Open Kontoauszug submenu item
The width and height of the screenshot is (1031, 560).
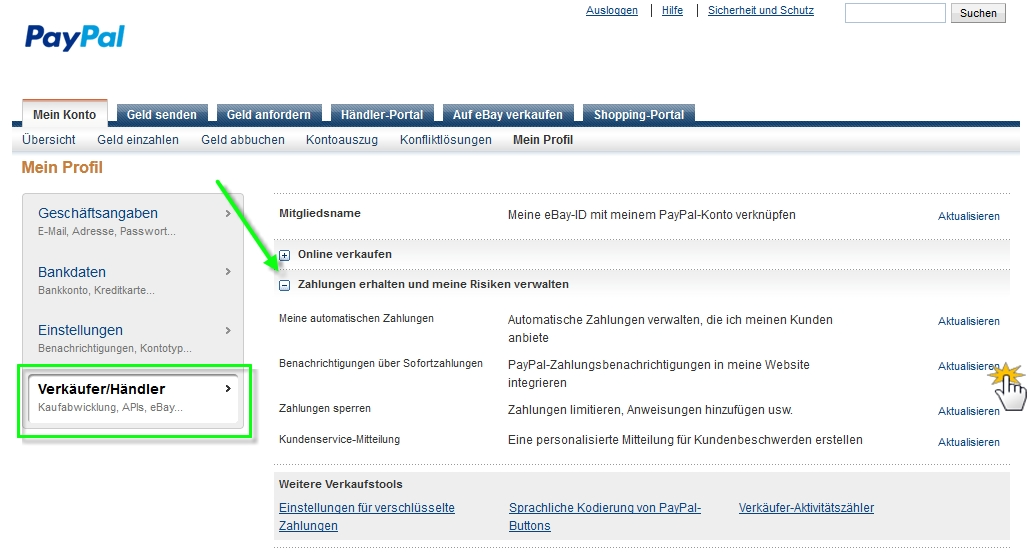pos(342,140)
